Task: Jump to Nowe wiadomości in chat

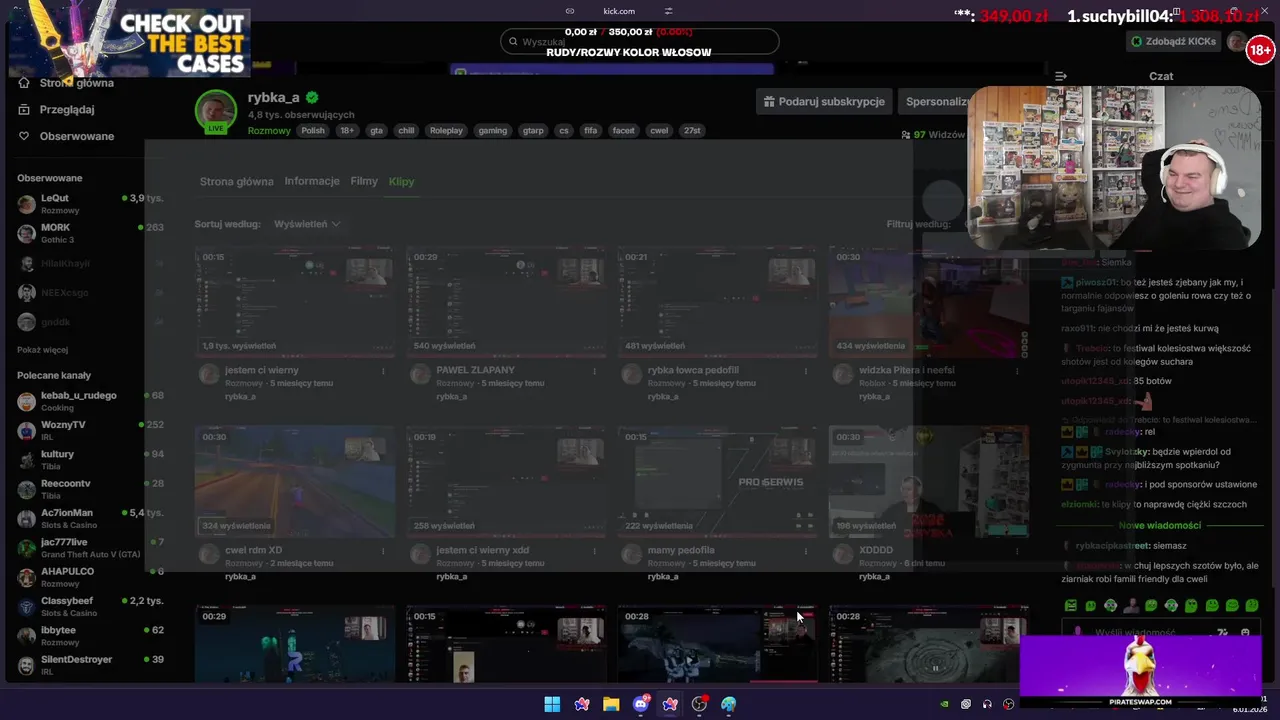Action: click(x=1160, y=526)
